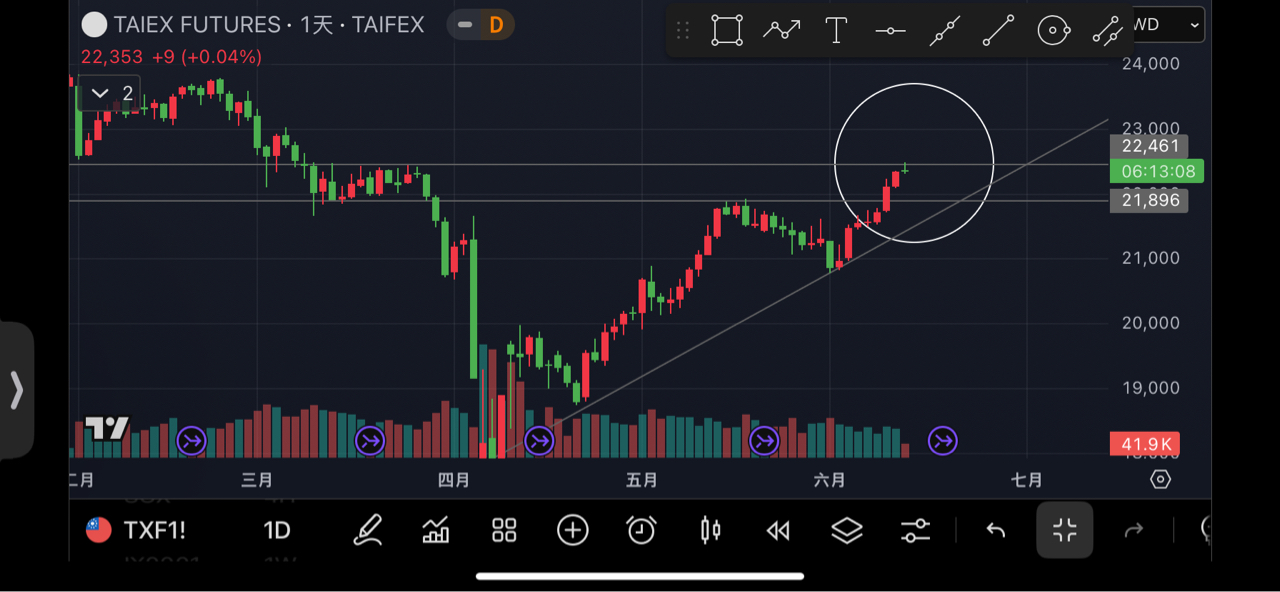Tap the 七月 time axis label

pyautogui.click(x=1026, y=480)
